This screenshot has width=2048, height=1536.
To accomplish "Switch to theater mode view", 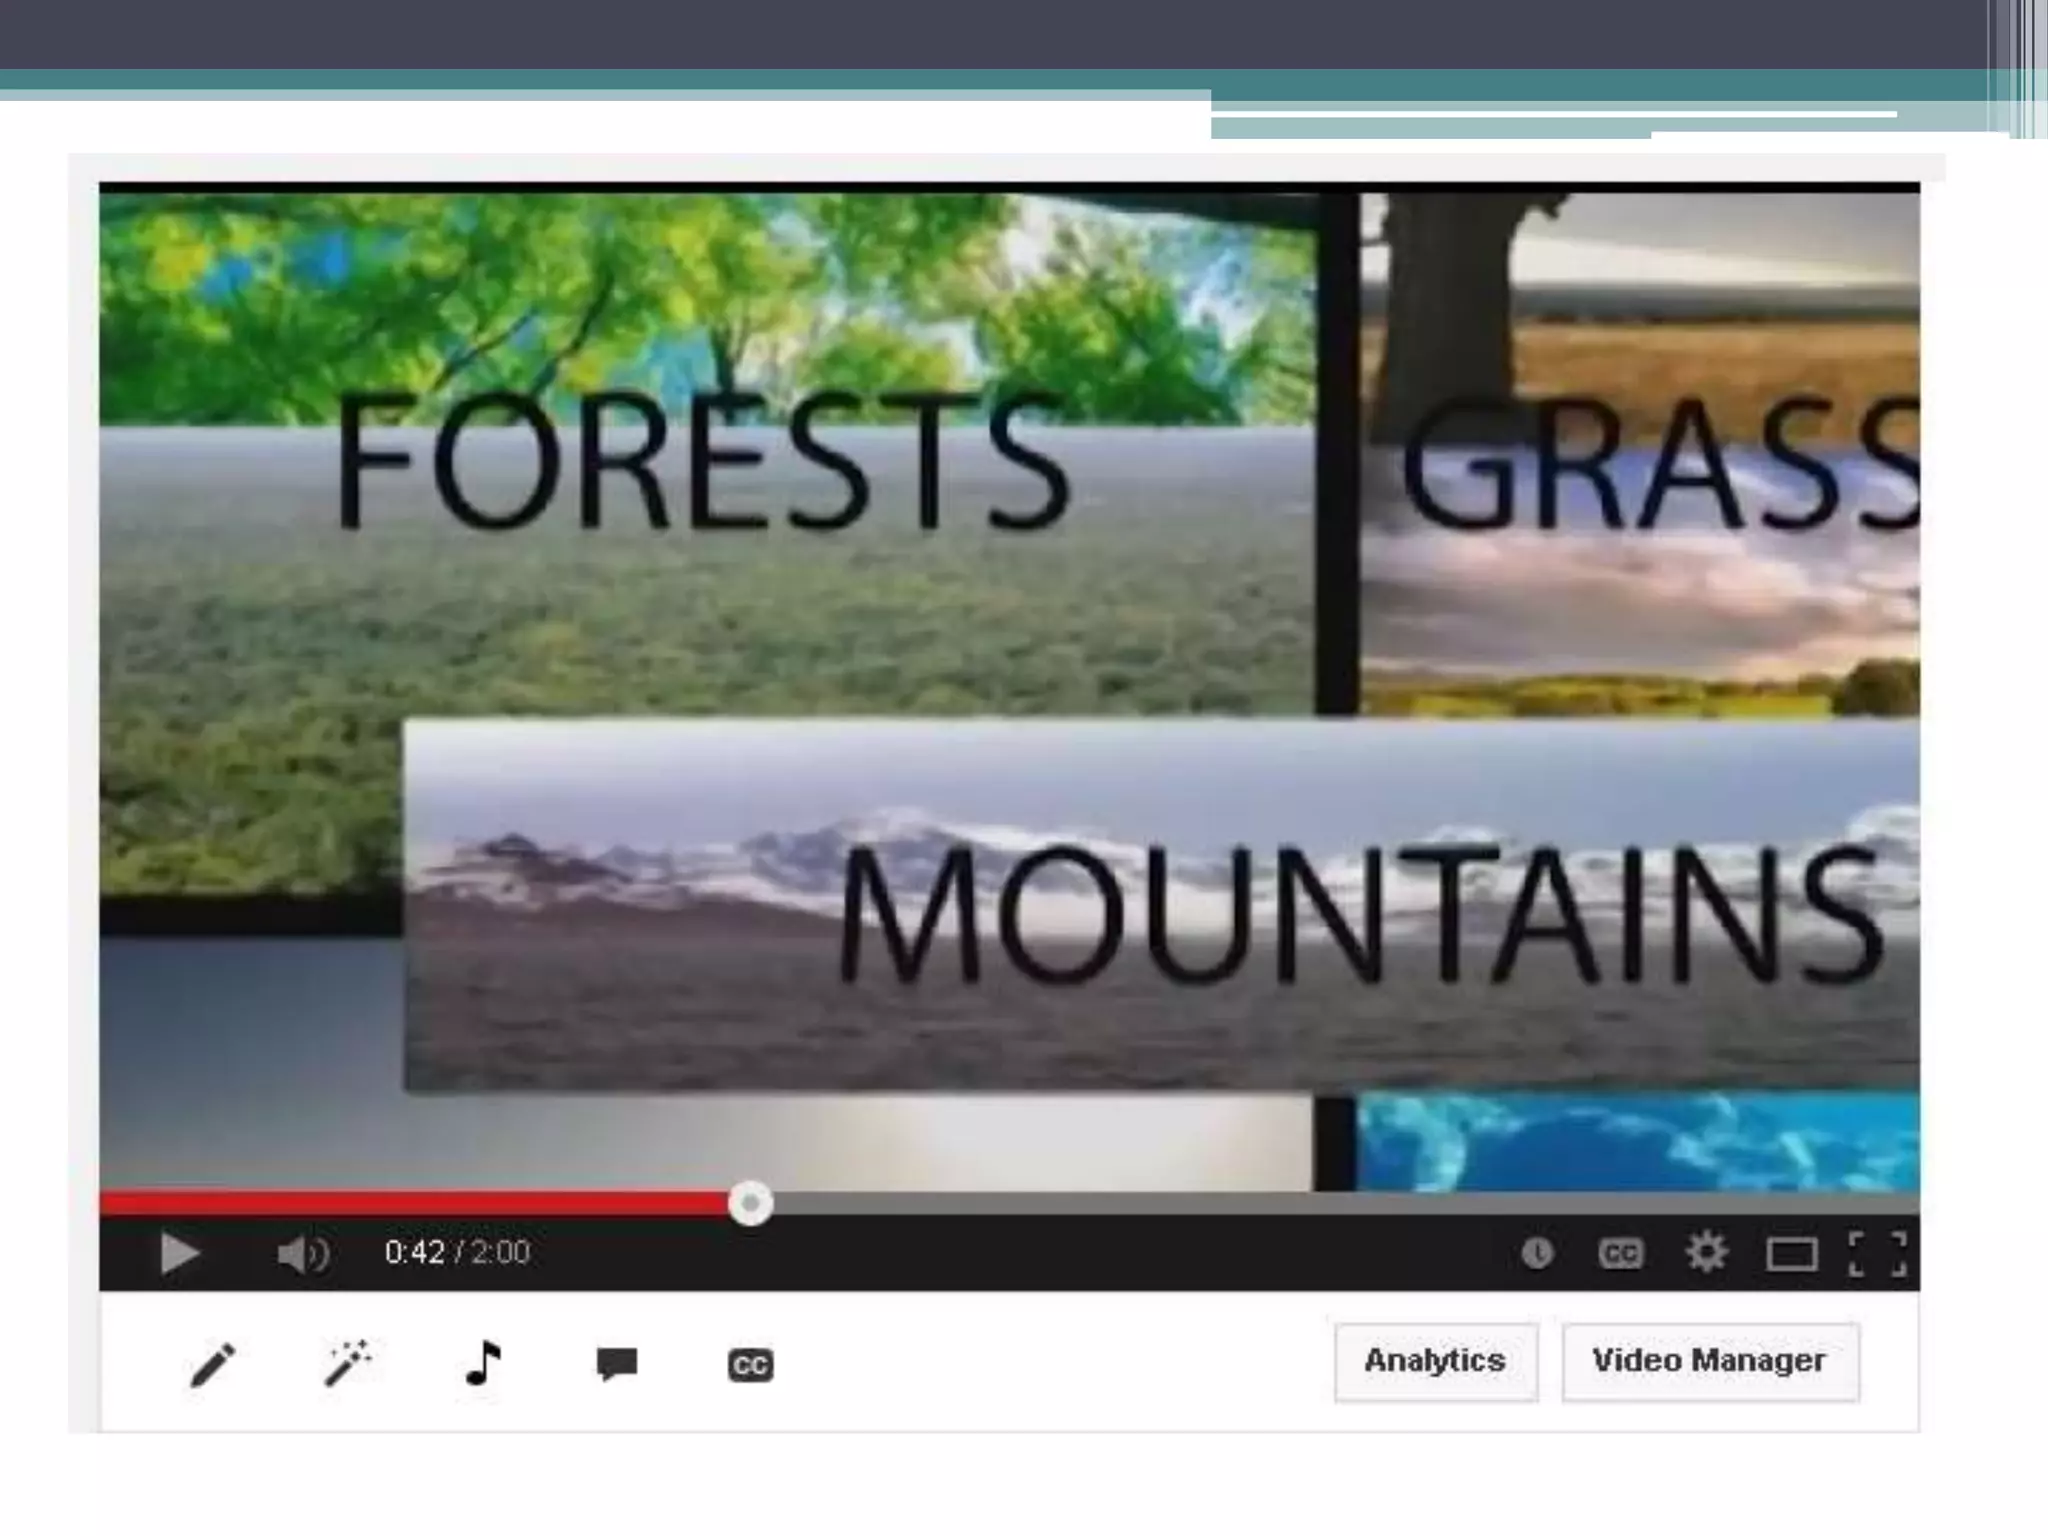I will tap(1791, 1254).
